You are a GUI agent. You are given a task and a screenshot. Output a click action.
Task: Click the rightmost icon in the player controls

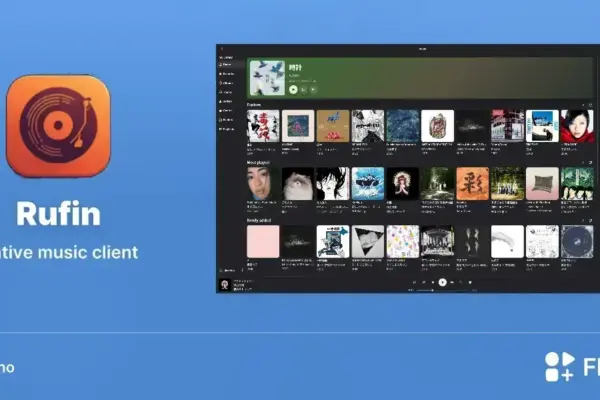point(470,282)
